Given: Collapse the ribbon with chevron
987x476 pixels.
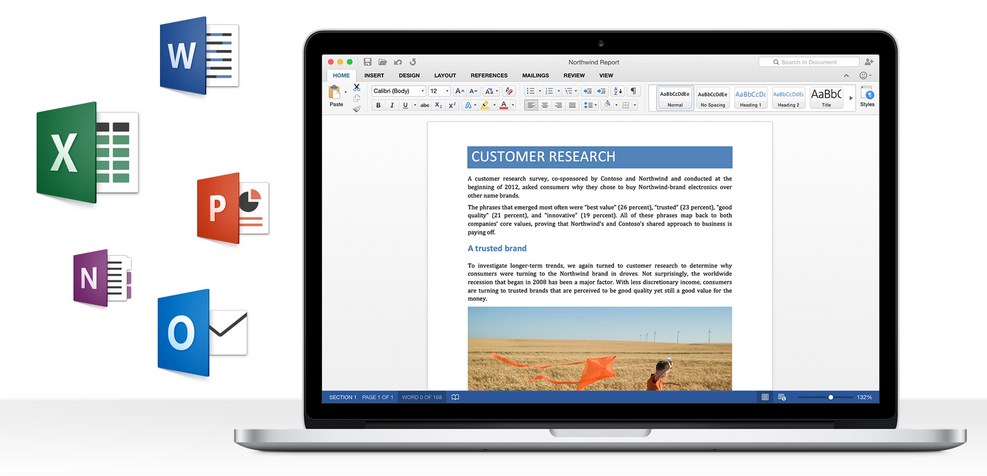Looking at the screenshot, I should [x=847, y=76].
